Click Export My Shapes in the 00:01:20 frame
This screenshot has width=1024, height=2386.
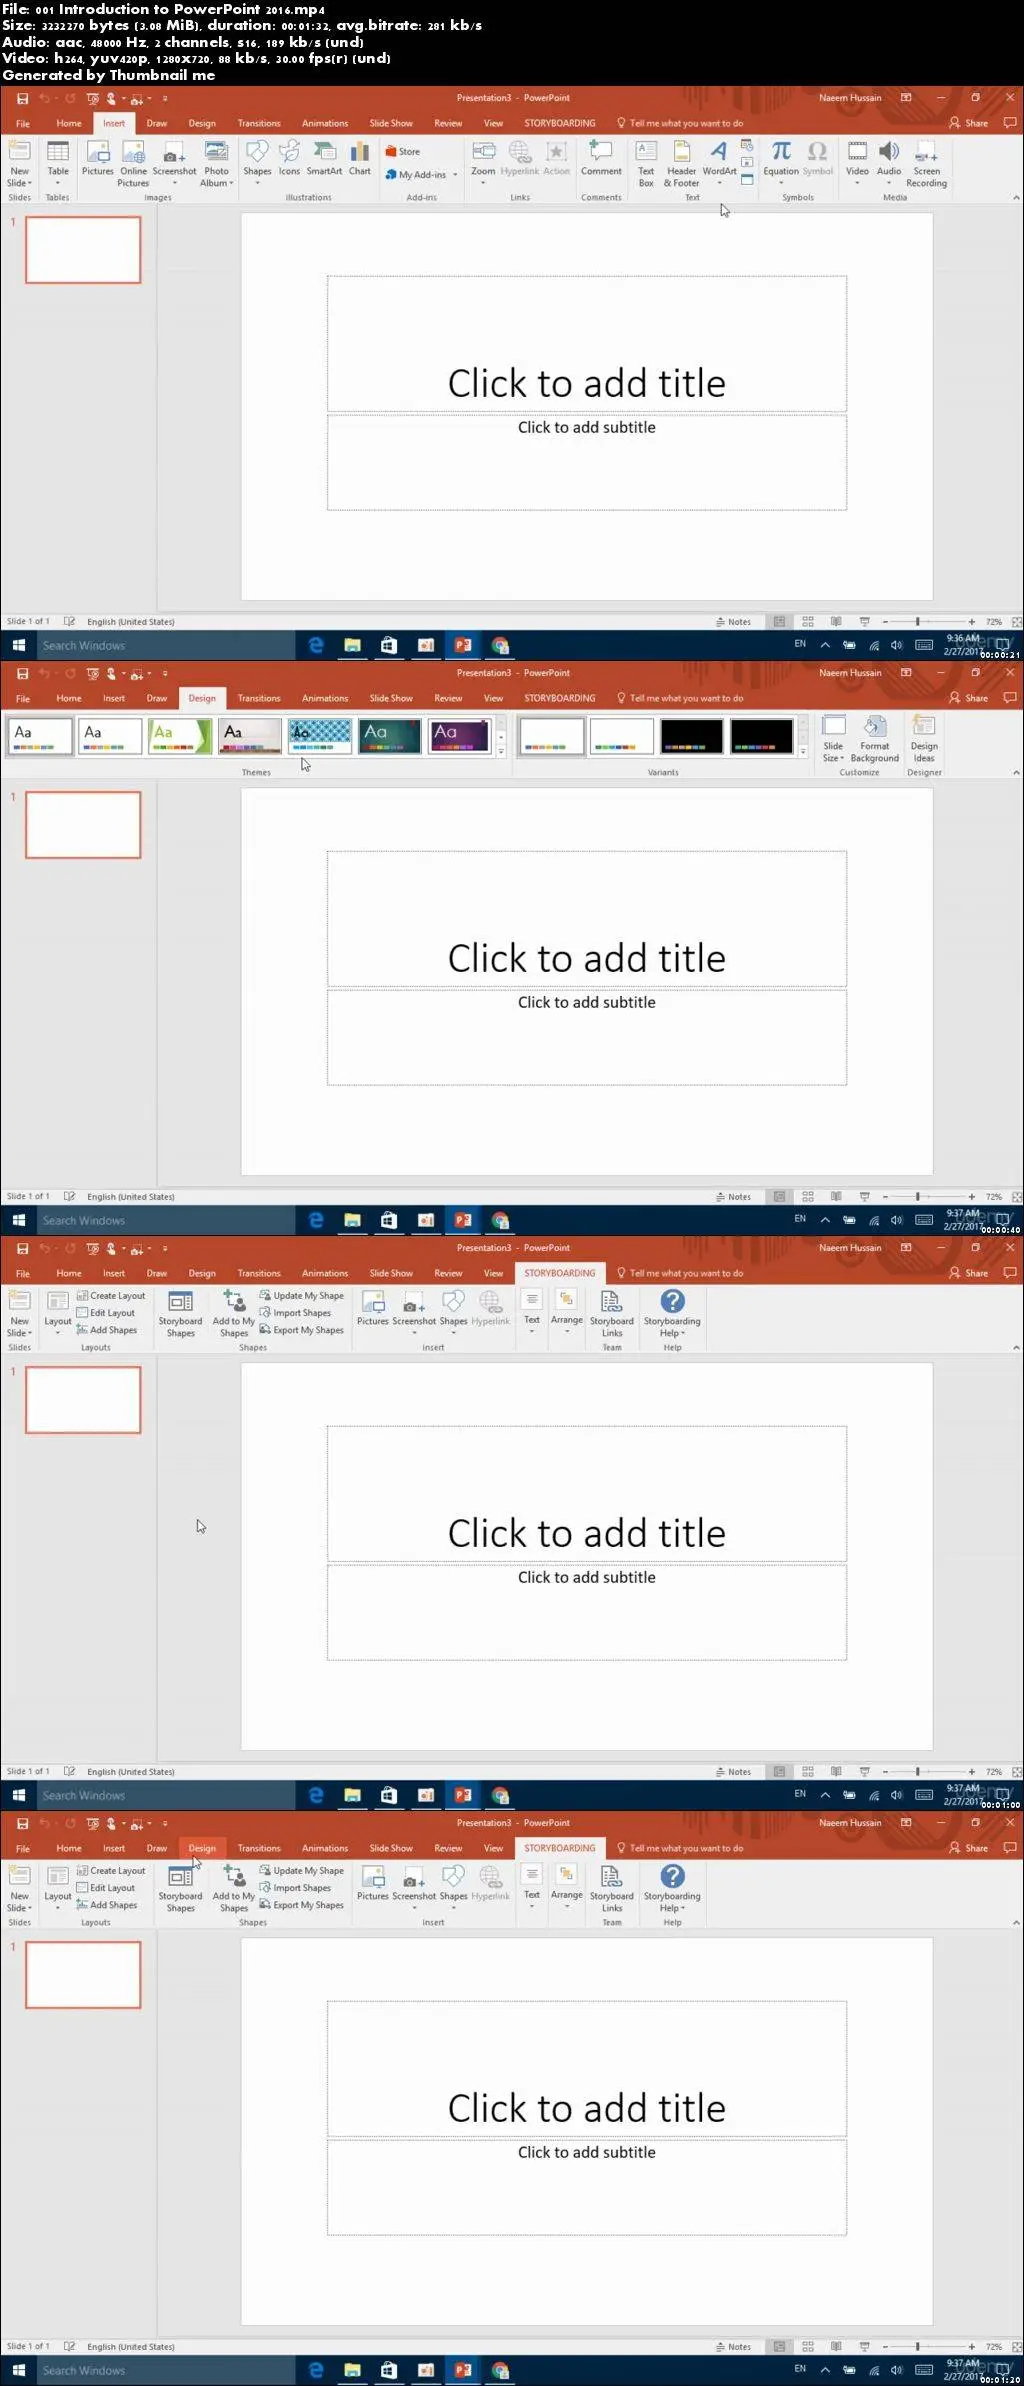(301, 1905)
